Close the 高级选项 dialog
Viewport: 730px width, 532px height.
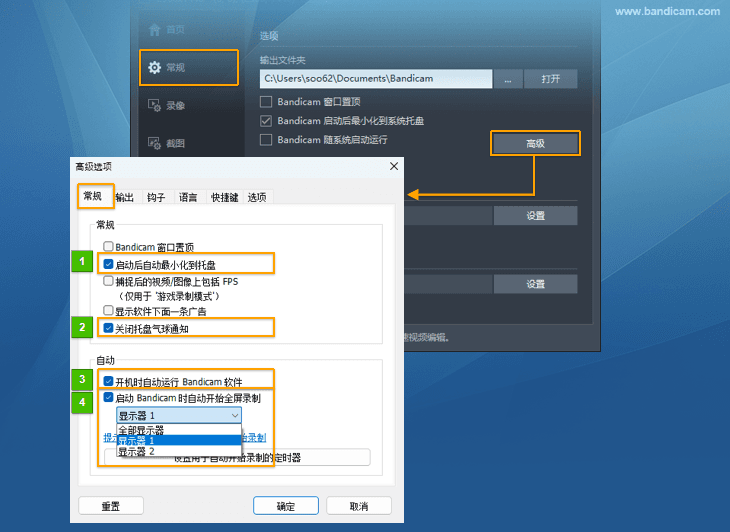[394, 166]
